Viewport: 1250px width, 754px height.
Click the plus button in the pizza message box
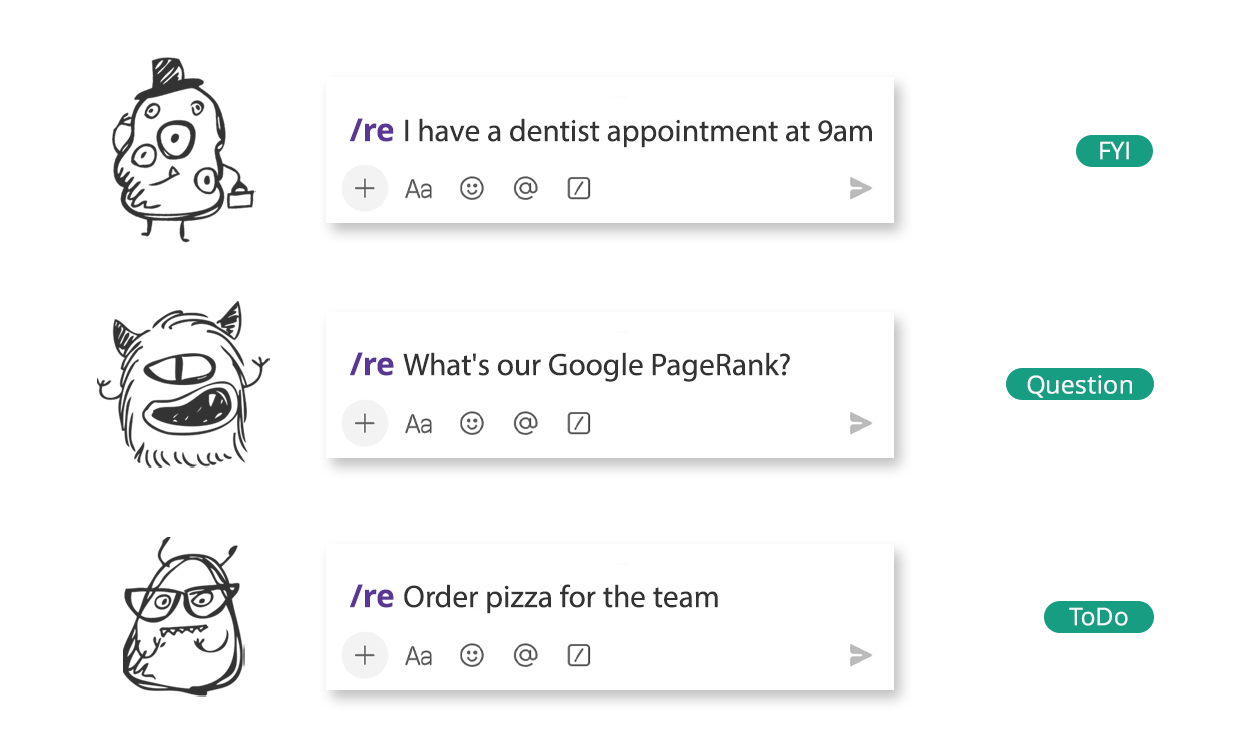coord(365,655)
